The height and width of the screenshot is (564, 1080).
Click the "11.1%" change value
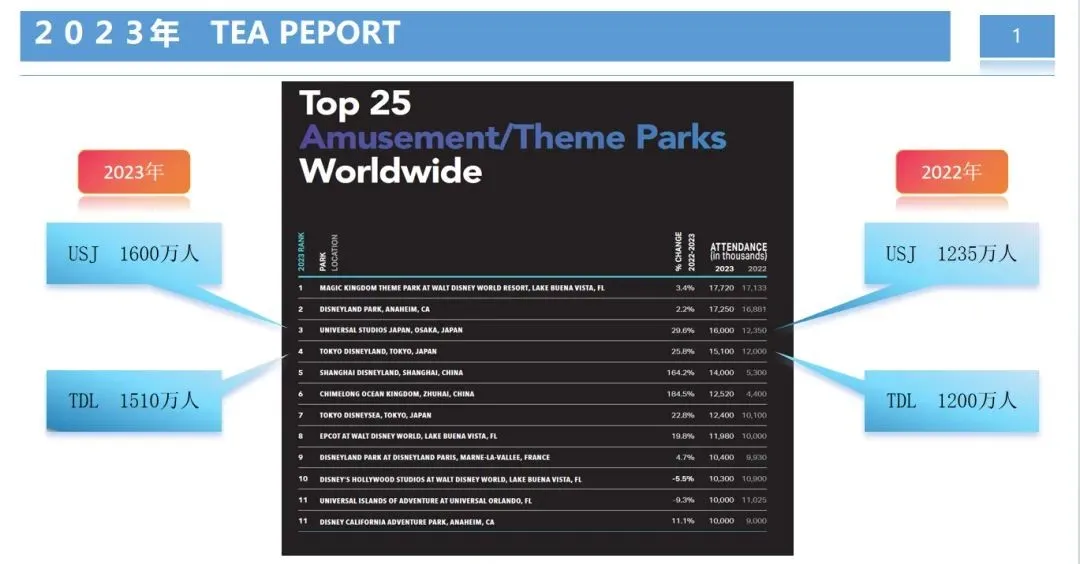tap(683, 521)
